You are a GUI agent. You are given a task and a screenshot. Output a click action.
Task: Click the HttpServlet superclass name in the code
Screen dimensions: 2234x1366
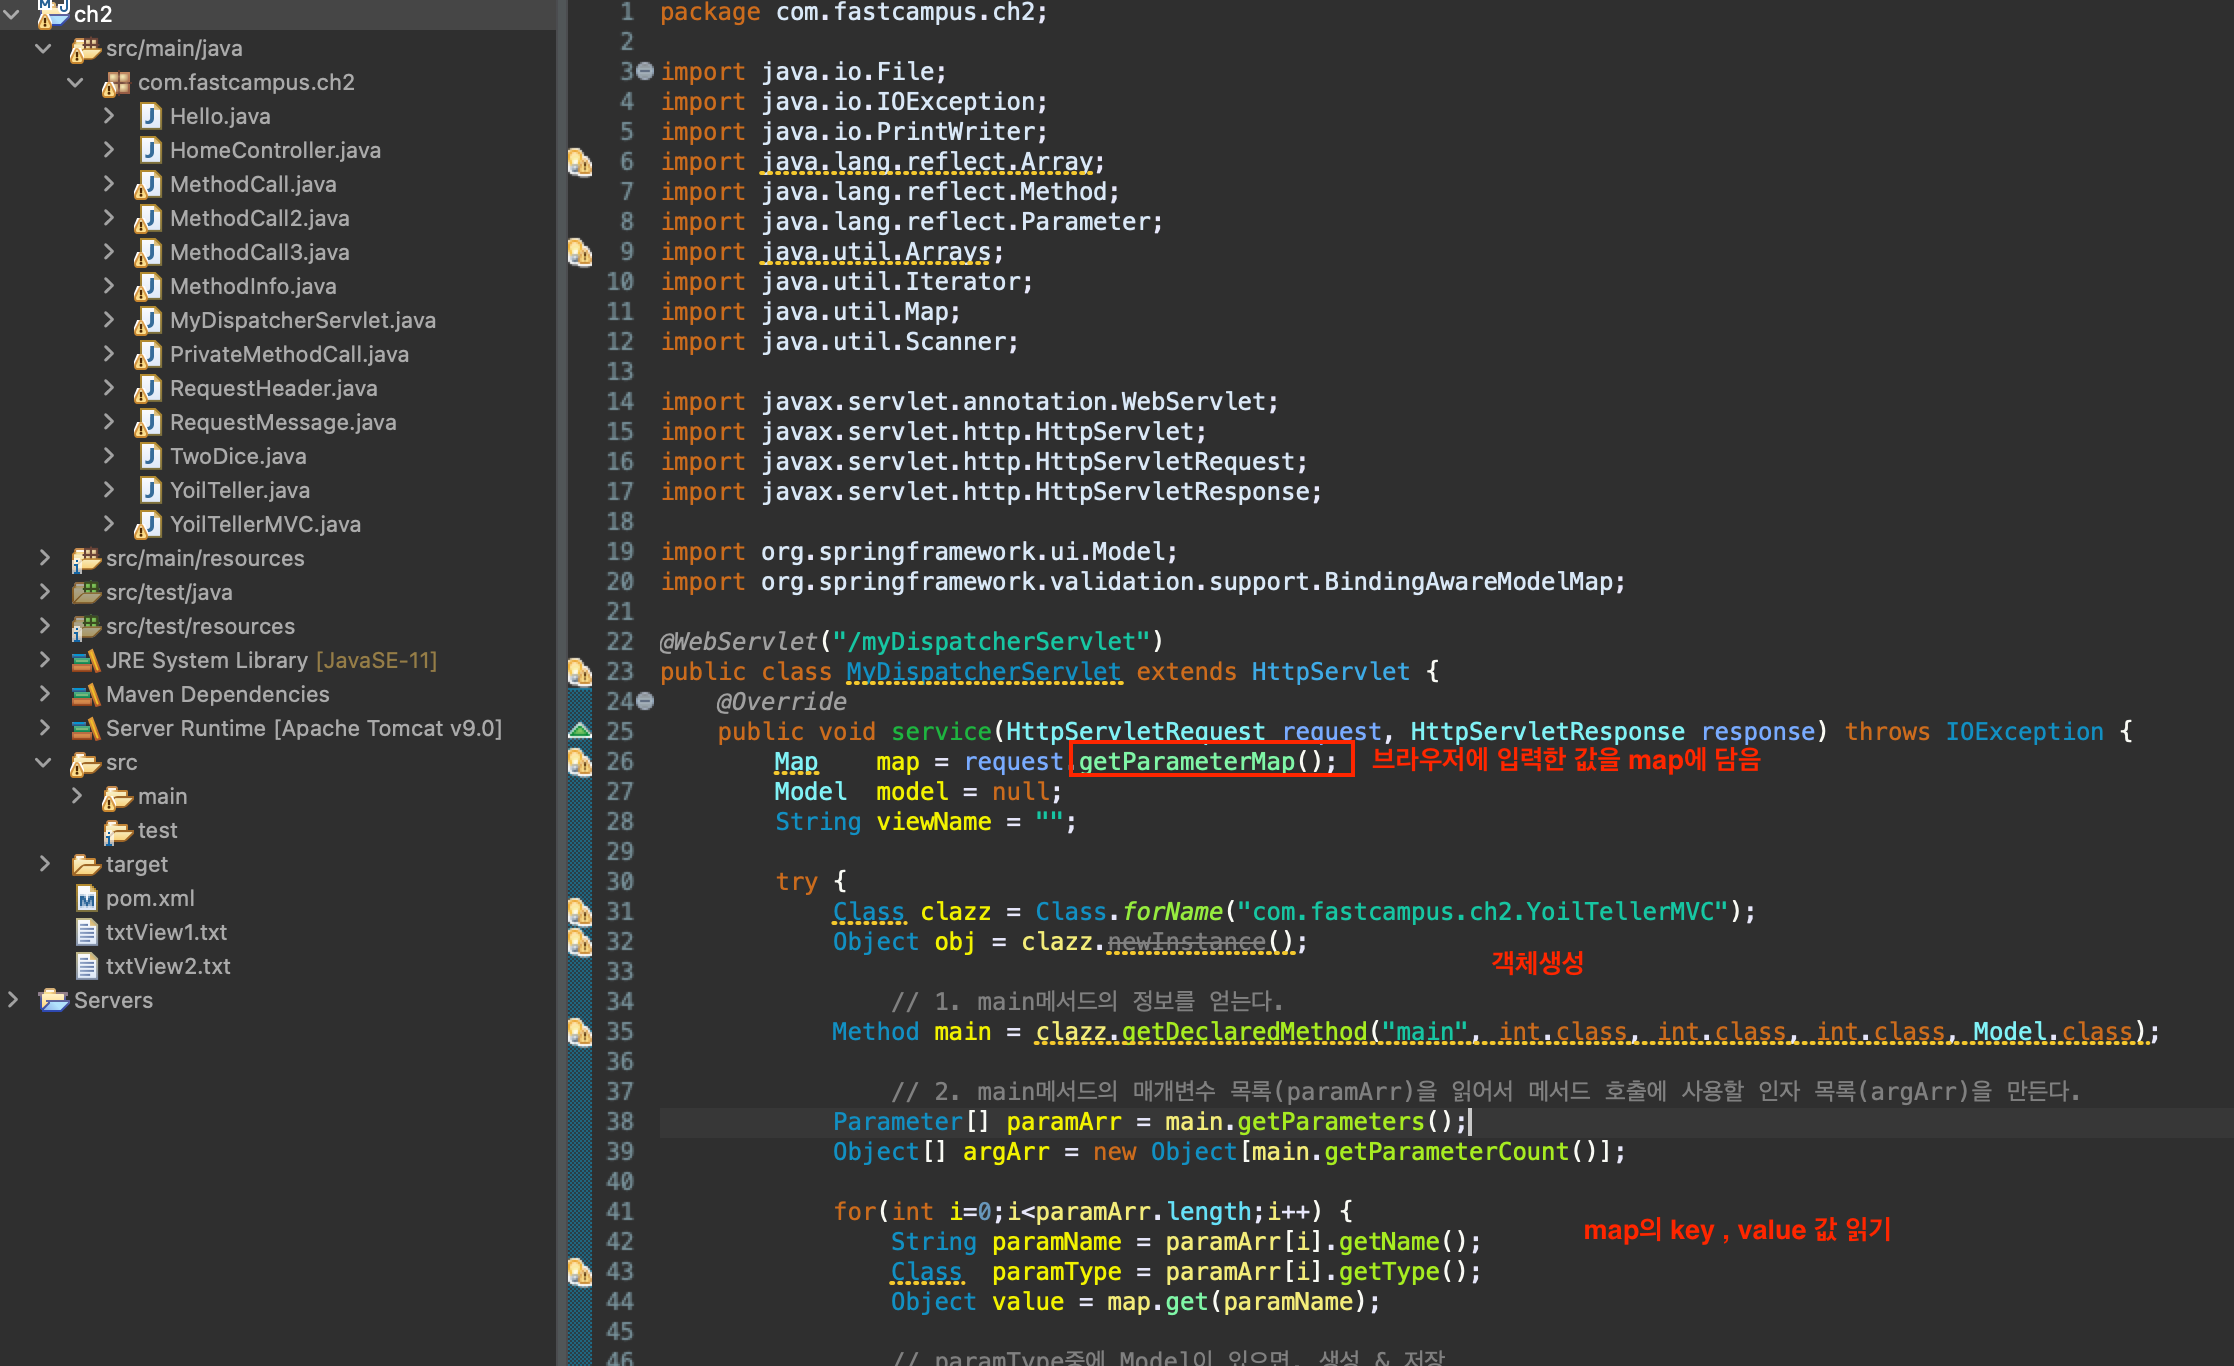pos(1330,671)
